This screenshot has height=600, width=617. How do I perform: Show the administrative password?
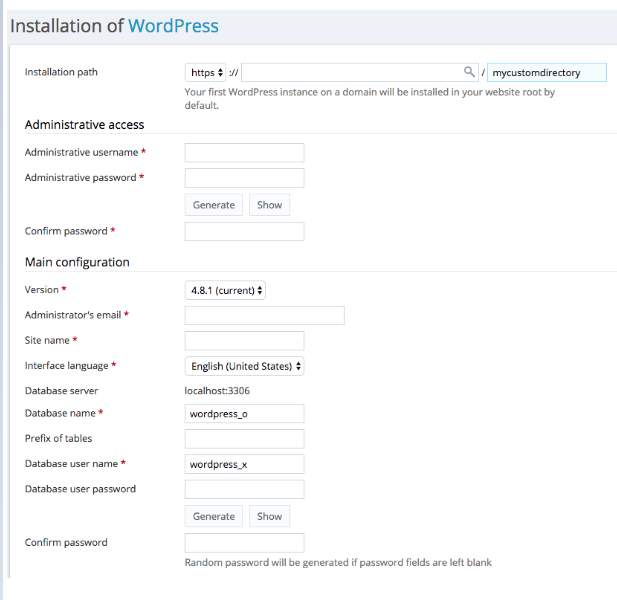pos(270,205)
